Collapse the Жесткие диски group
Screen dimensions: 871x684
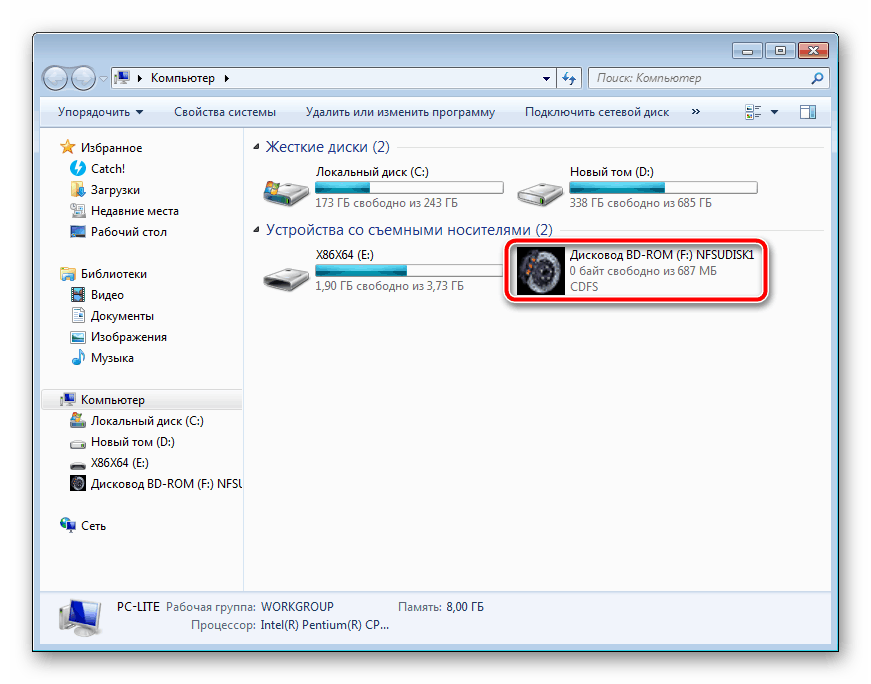pos(257,147)
